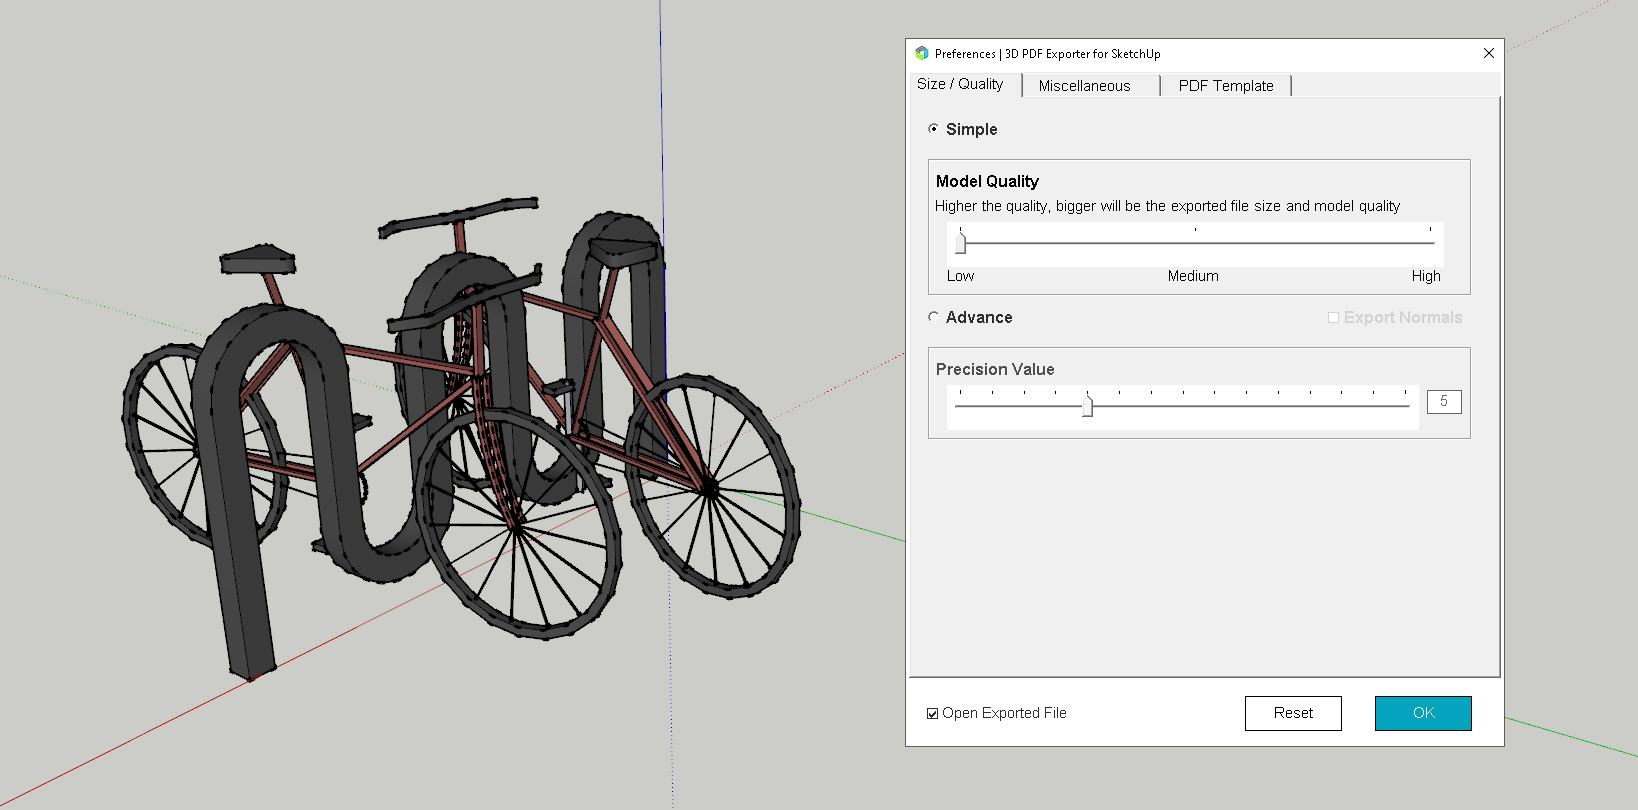Click the 3D PDF Exporter title bar icon
1638x810 pixels.
click(921, 53)
